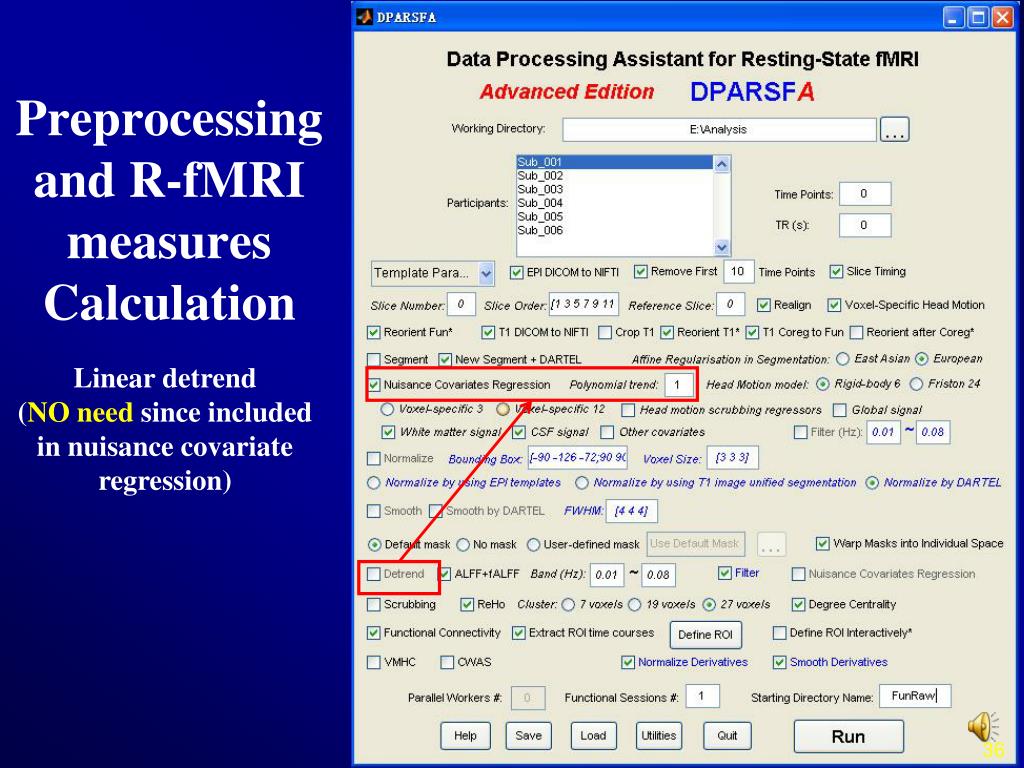Click the Polynomial trend value field
The width and height of the screenshot is (1024, 768).
[x=679, y=385]
